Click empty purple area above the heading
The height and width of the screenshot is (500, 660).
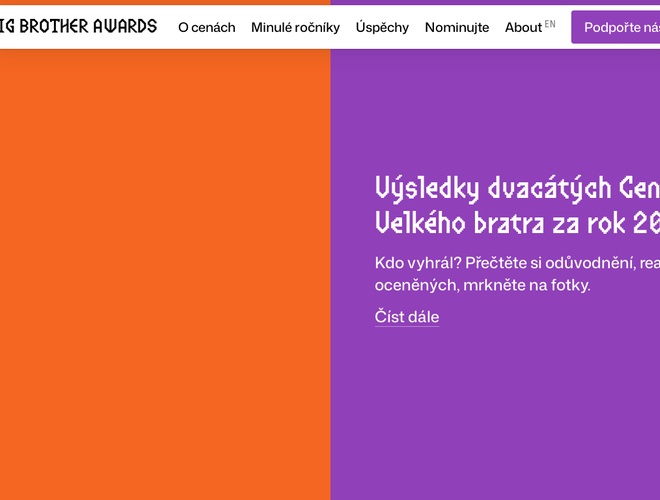click(495, 110)
